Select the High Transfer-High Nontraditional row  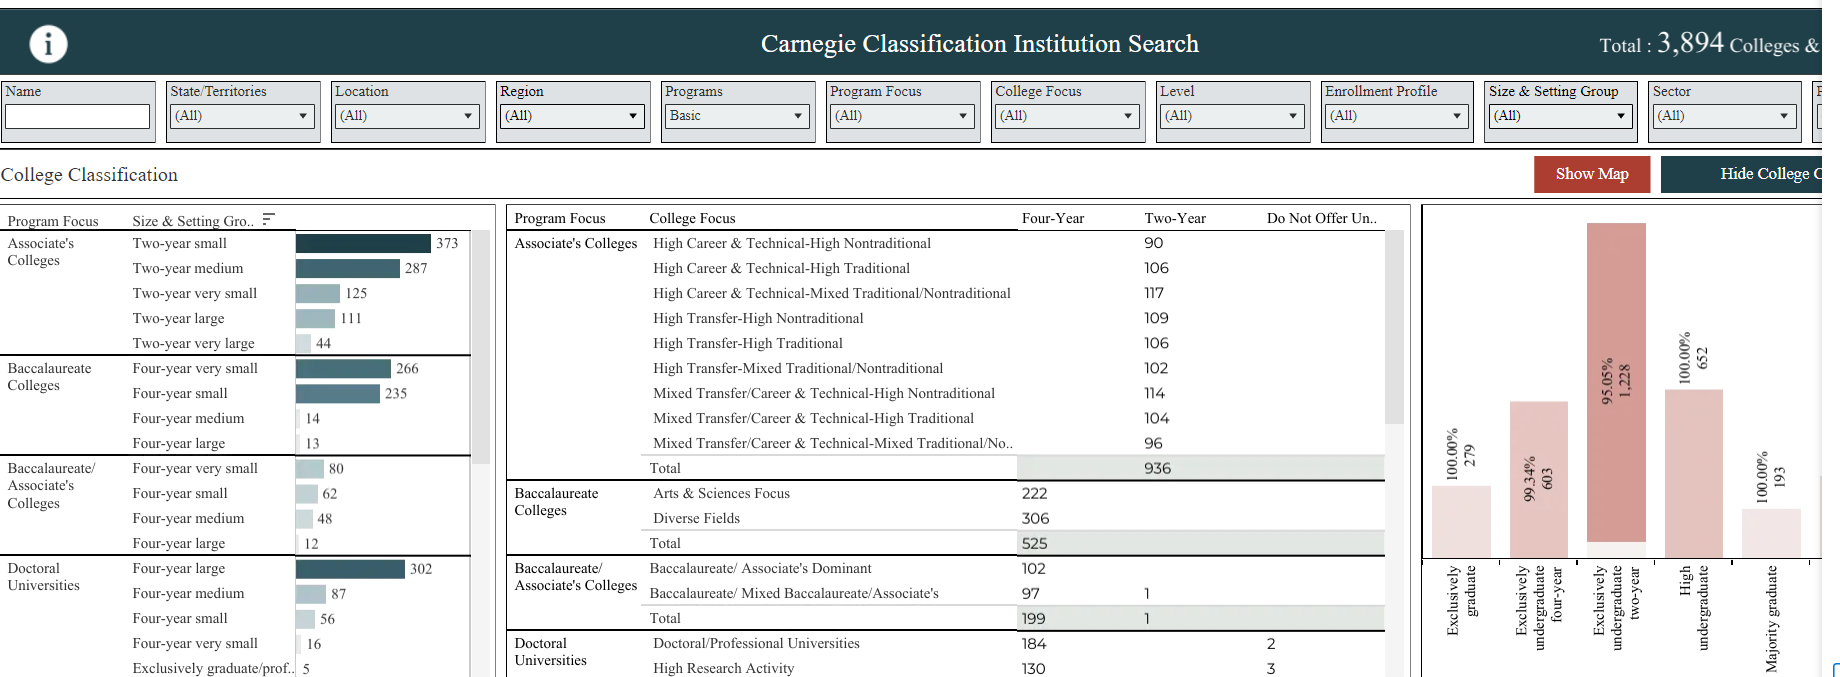pos(758,318)
